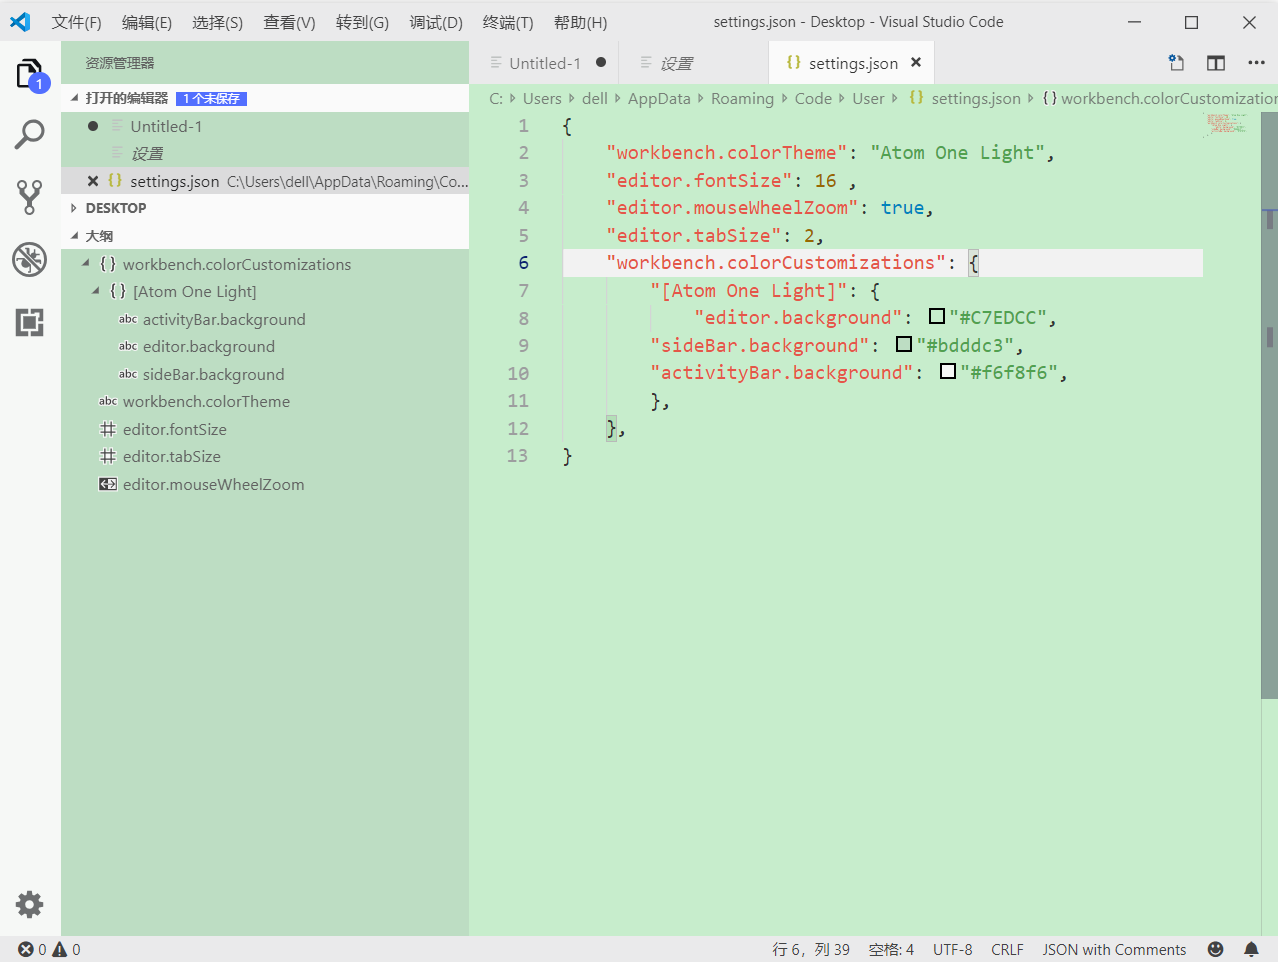Click UTF-8 in the status bar
1278x962 pixels.
tap(952, 949)
